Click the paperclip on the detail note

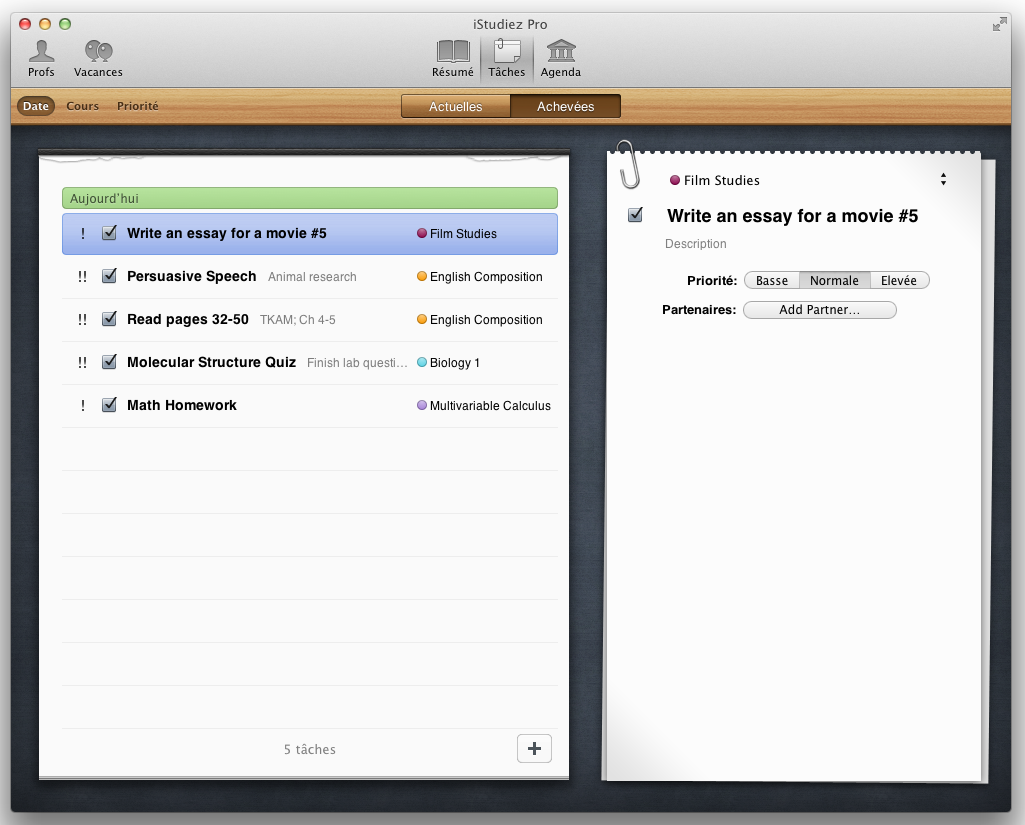629,164
